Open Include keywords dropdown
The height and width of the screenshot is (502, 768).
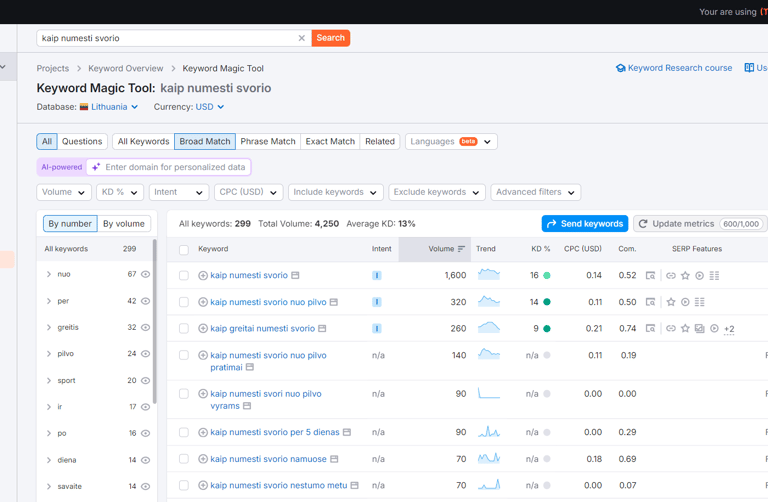335,192
